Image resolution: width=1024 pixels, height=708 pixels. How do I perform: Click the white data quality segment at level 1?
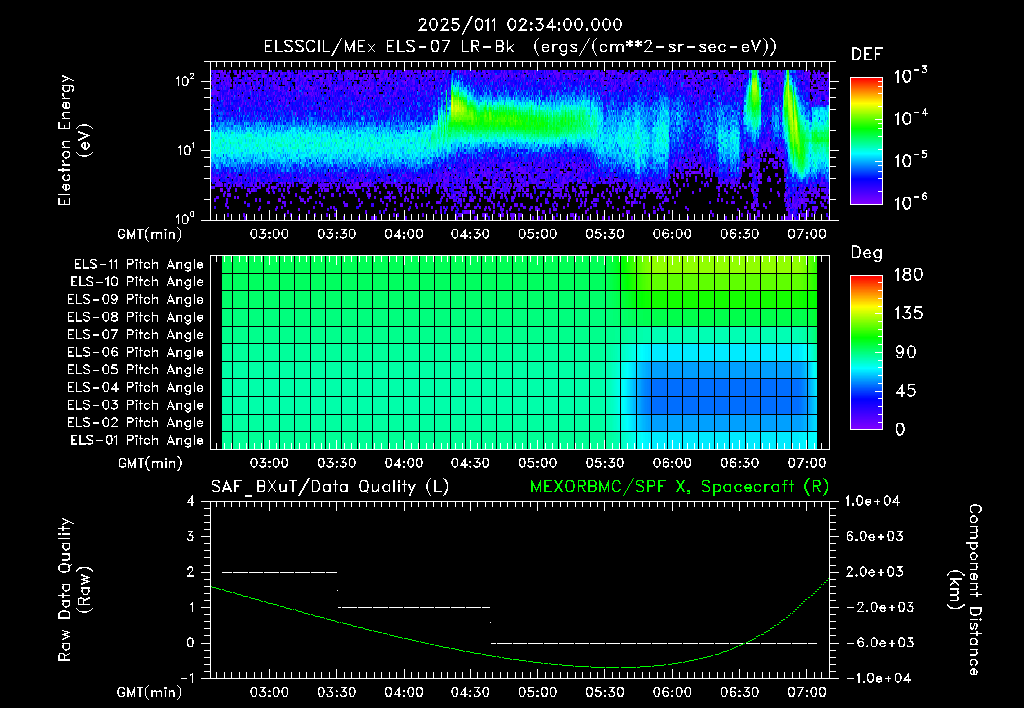click(414, 607)
